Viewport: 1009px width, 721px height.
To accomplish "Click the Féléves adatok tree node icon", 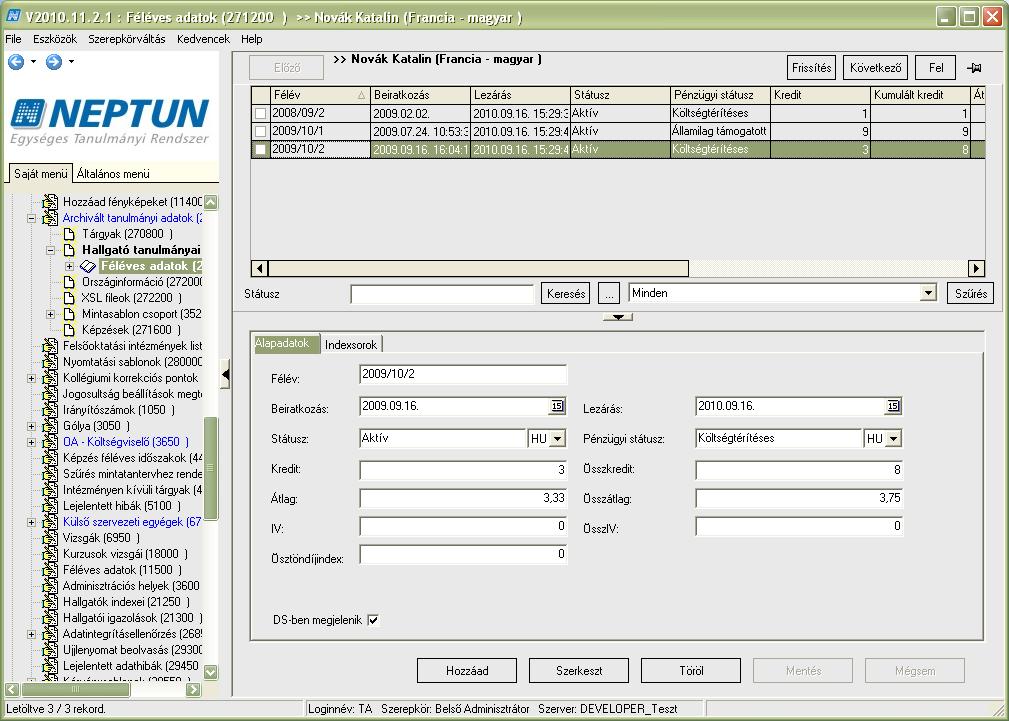I will point(88,266).
